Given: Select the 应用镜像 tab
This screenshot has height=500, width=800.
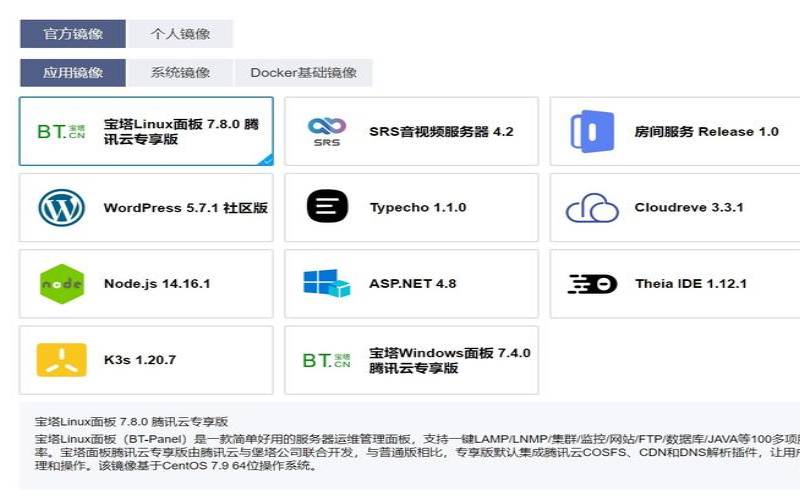Looking at the screenshot, I should click(x=73, y=73).
